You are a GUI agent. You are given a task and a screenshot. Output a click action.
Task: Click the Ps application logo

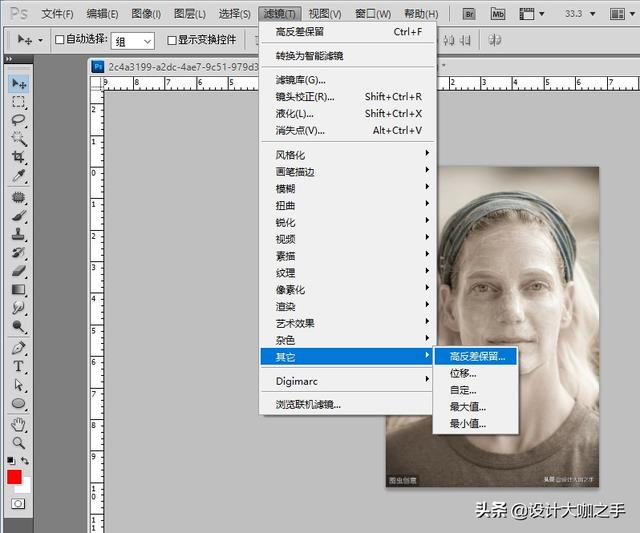pyautogui.click(x=18, y=14)
